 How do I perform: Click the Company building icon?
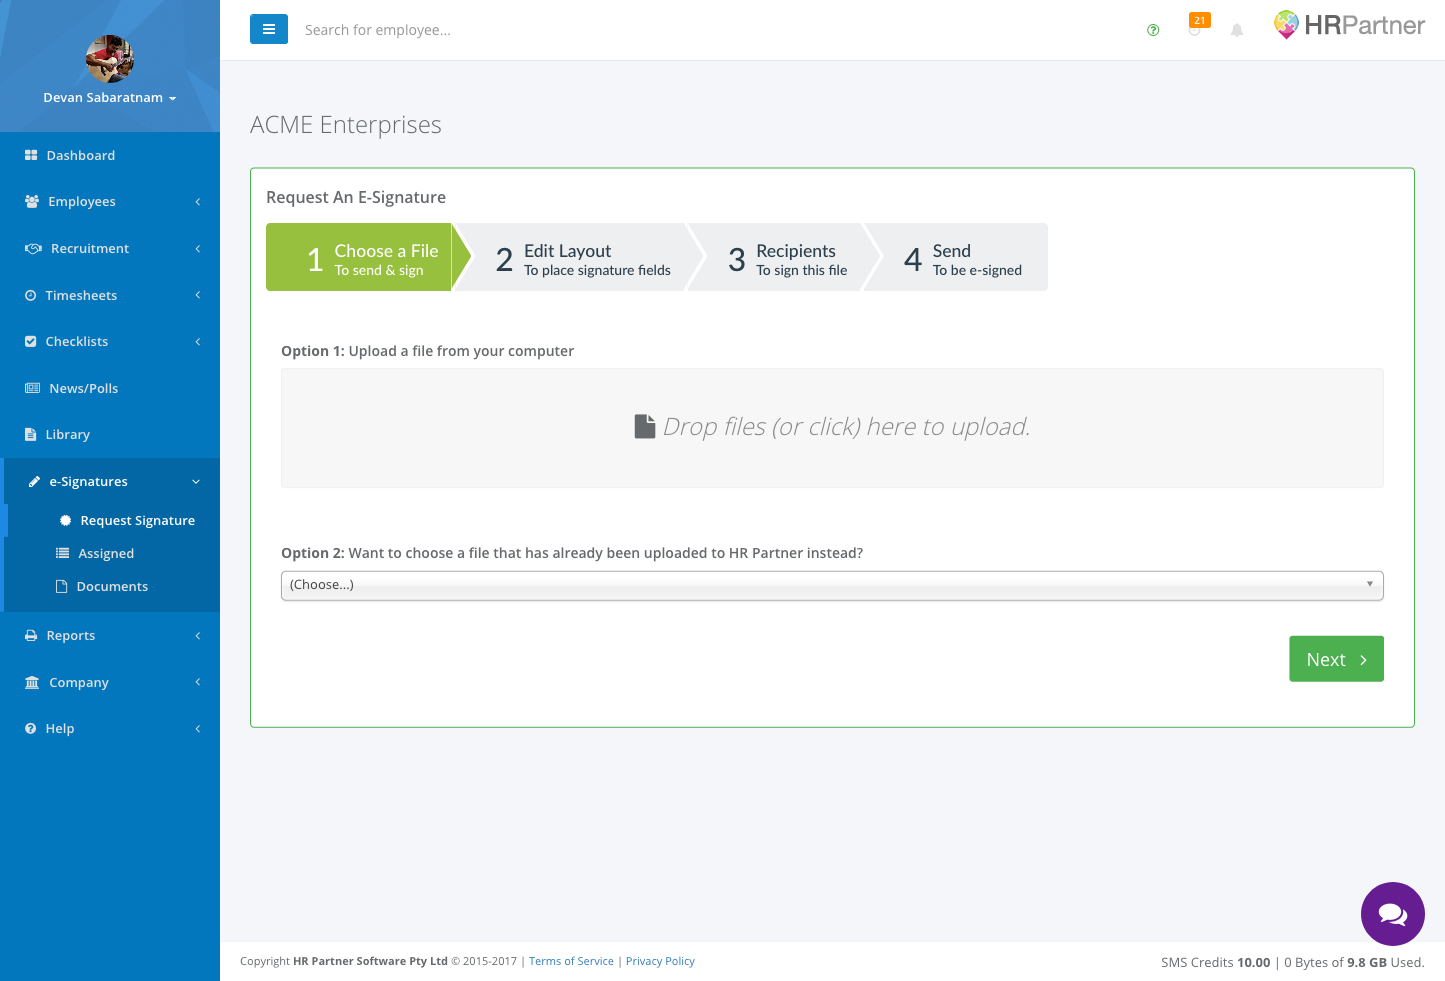click(32, 682)
